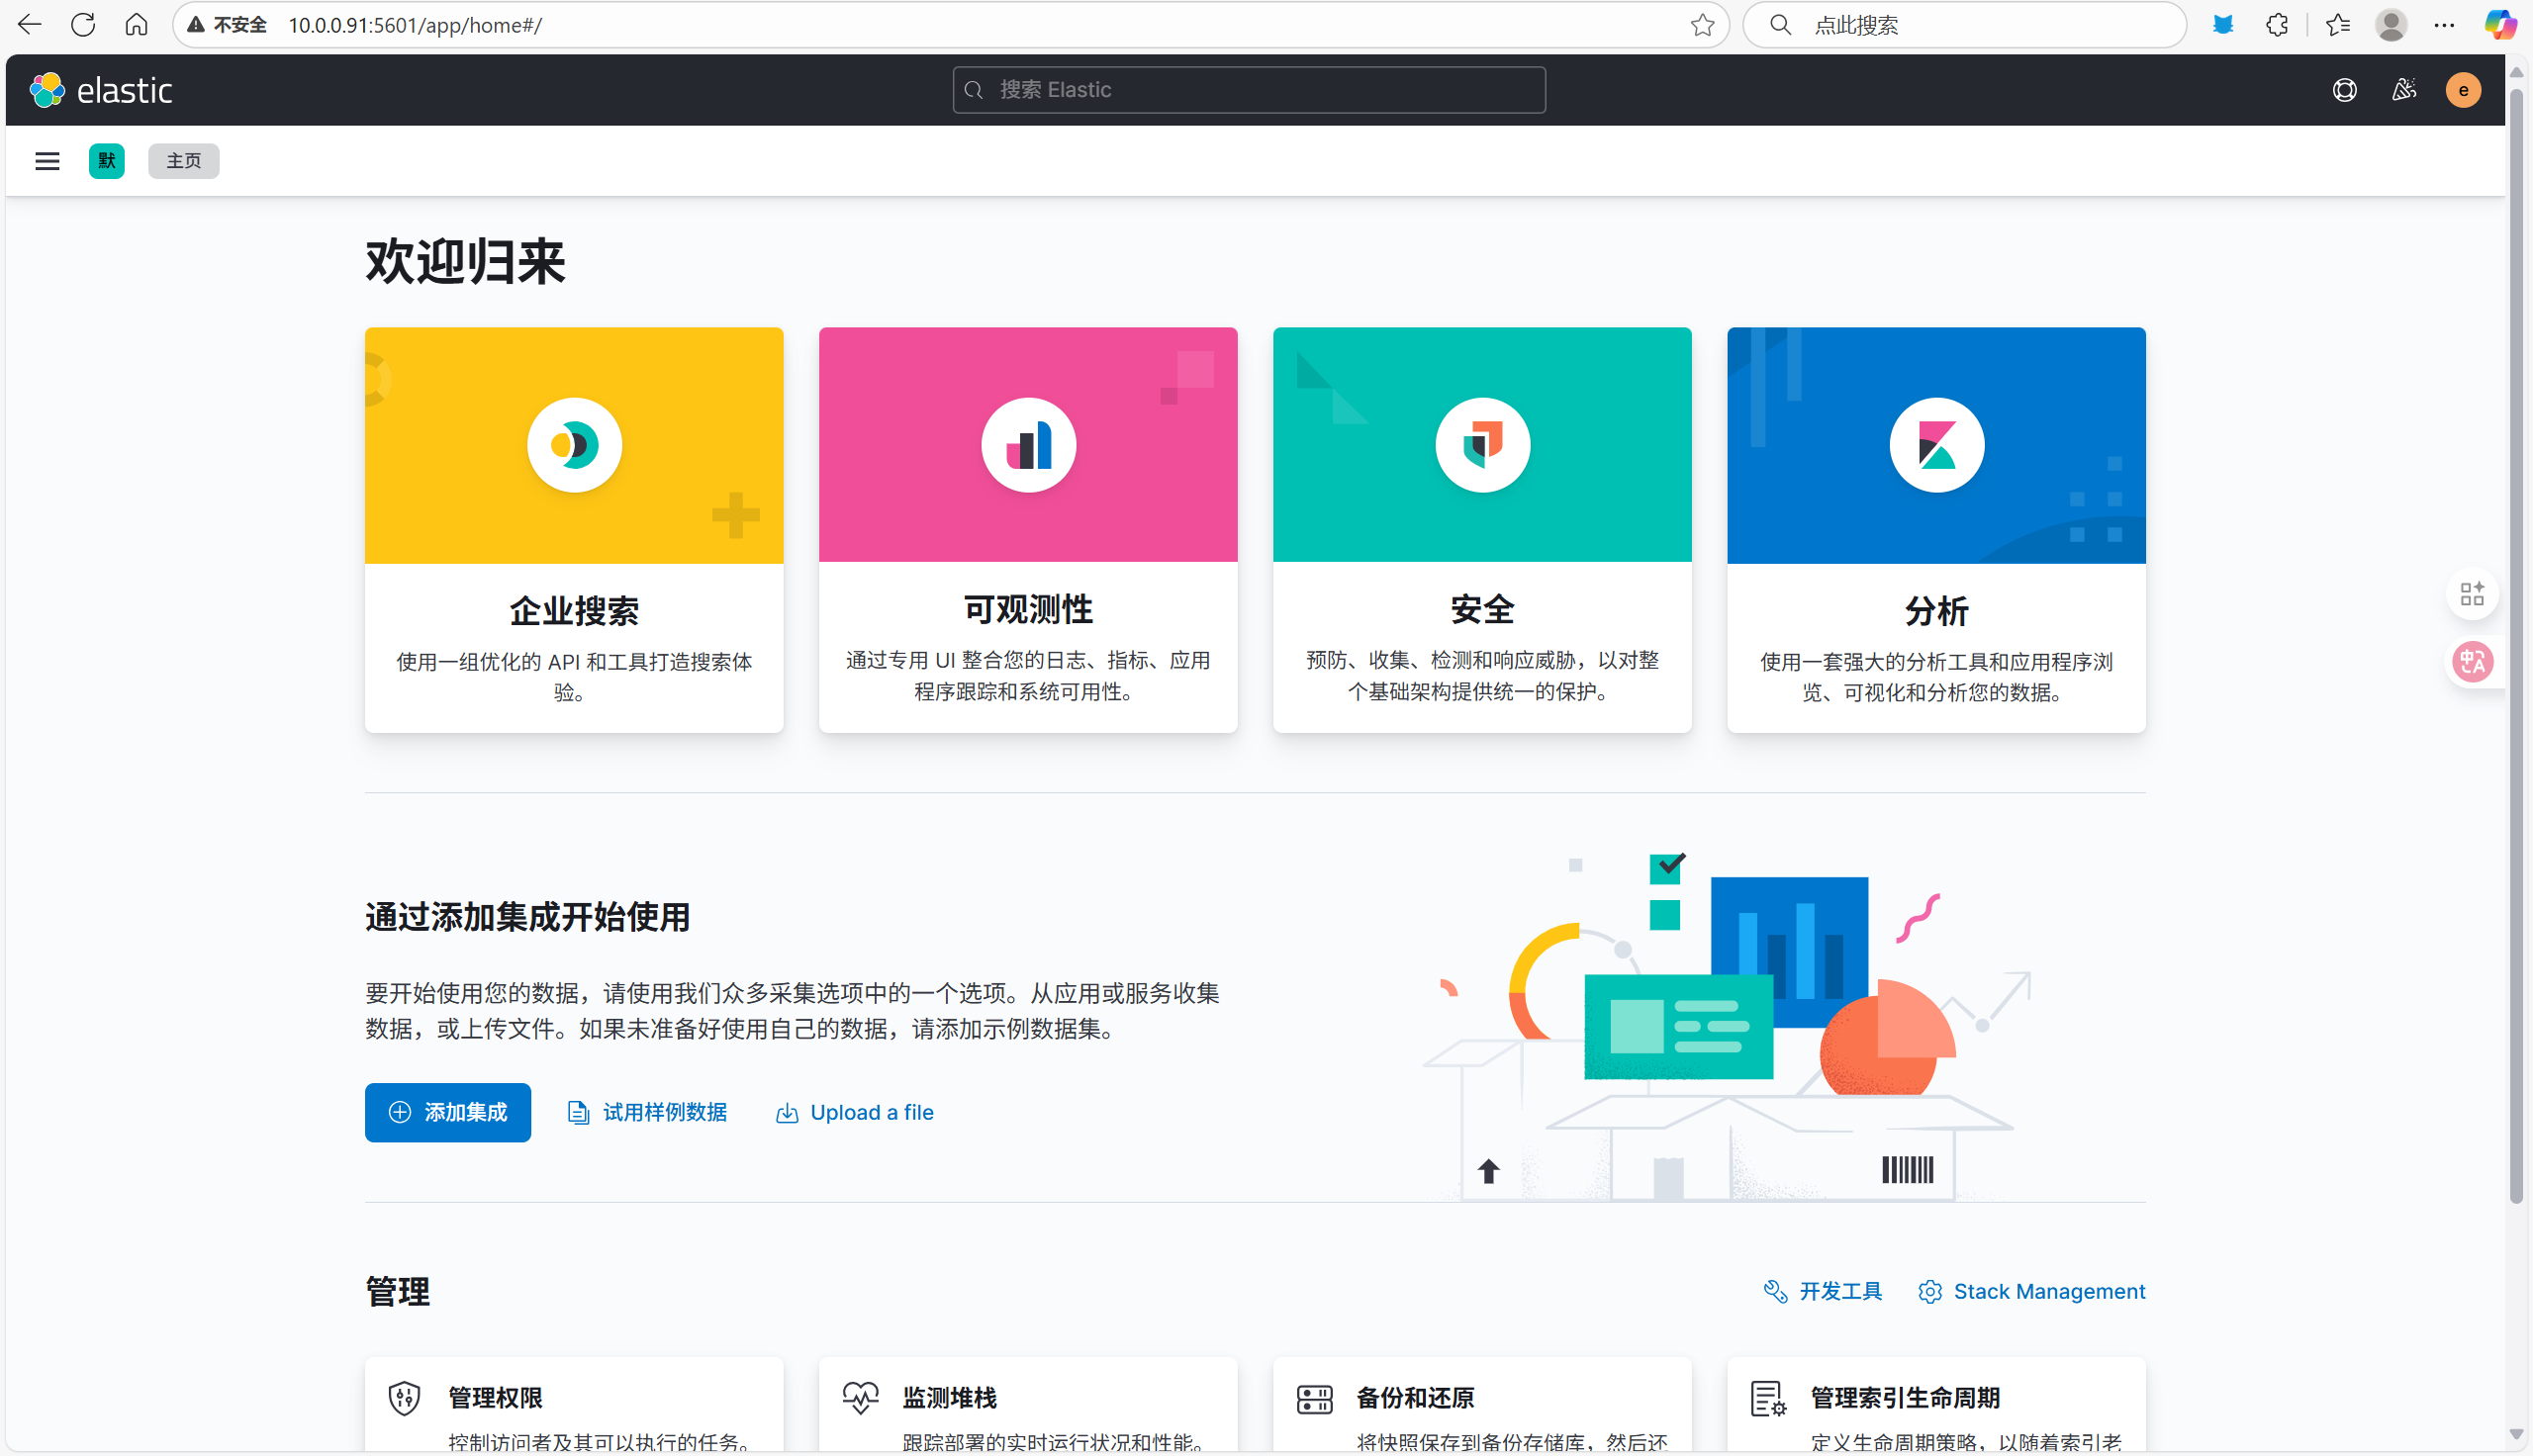The image size is (2533, 1456).
Task: Click the Security shield icon
Action: [1482, 445]
